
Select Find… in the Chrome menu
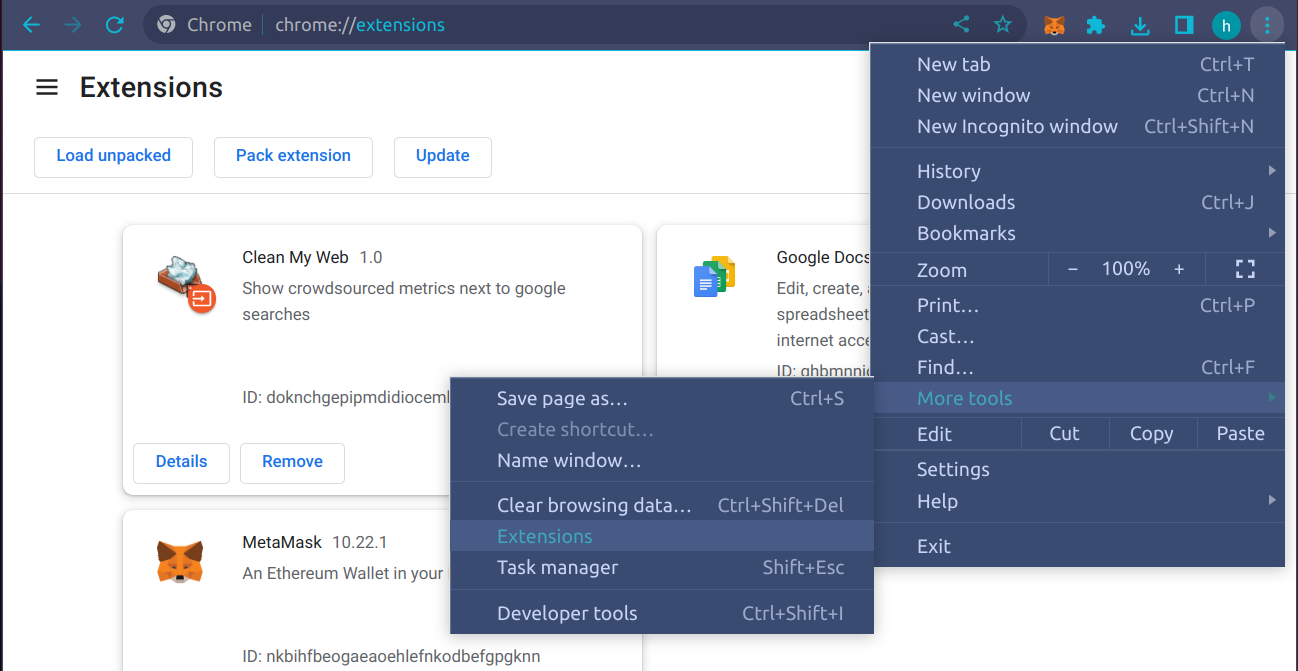[x=1077, y=367]
